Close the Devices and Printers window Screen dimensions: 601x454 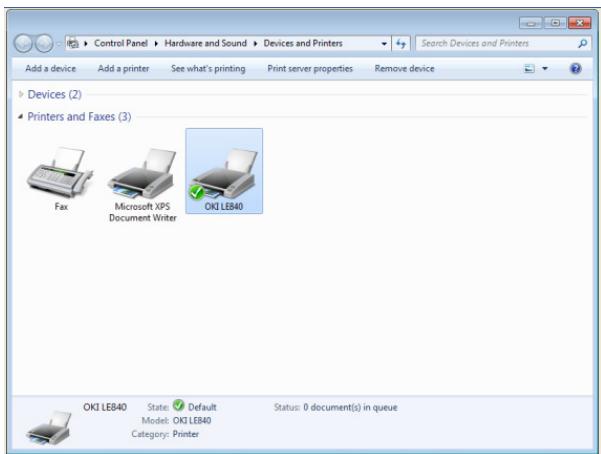(580, 23)
